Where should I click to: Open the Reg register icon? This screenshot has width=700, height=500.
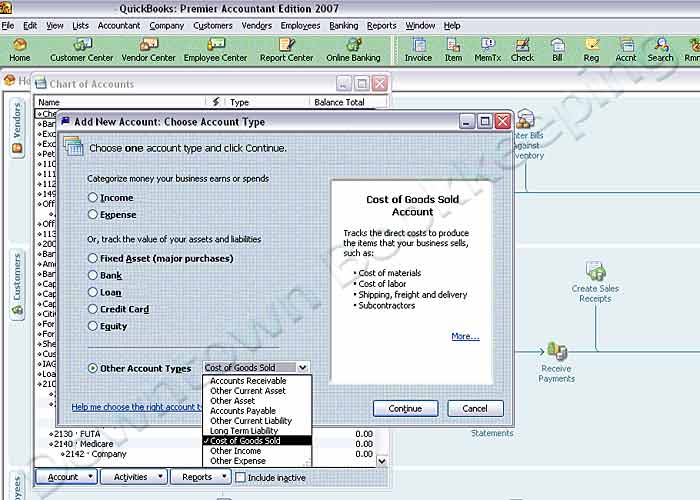[591, 50]
